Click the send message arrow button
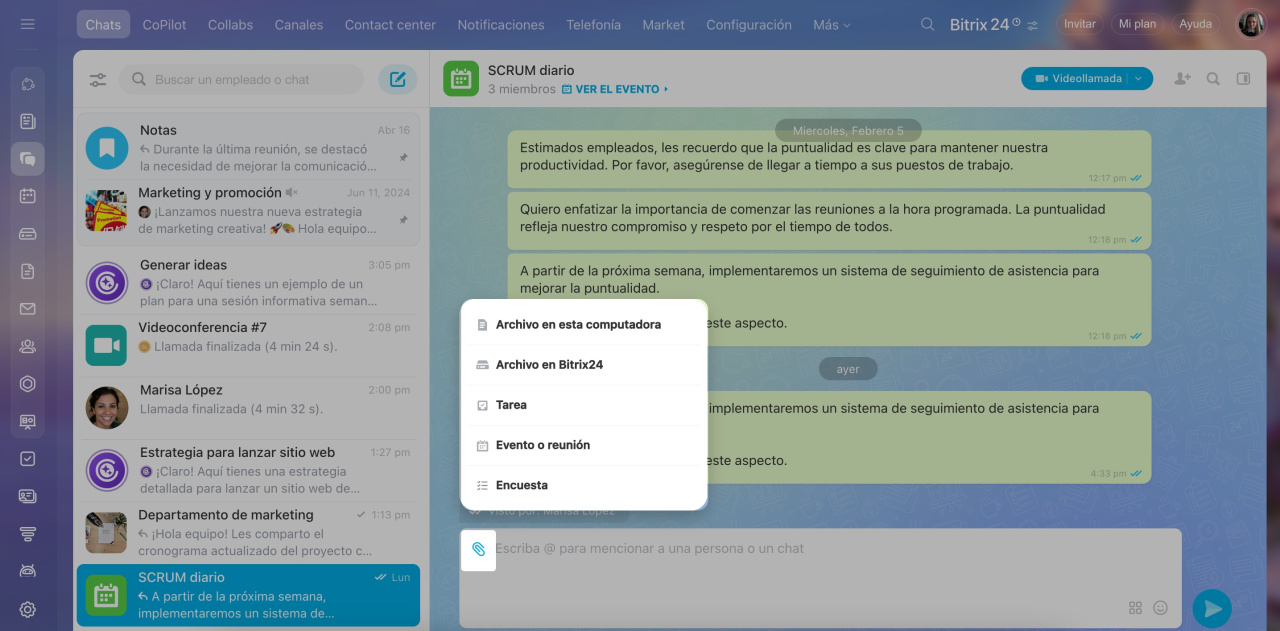This screenshot has height=631, width=1280. coord(1212,608)
